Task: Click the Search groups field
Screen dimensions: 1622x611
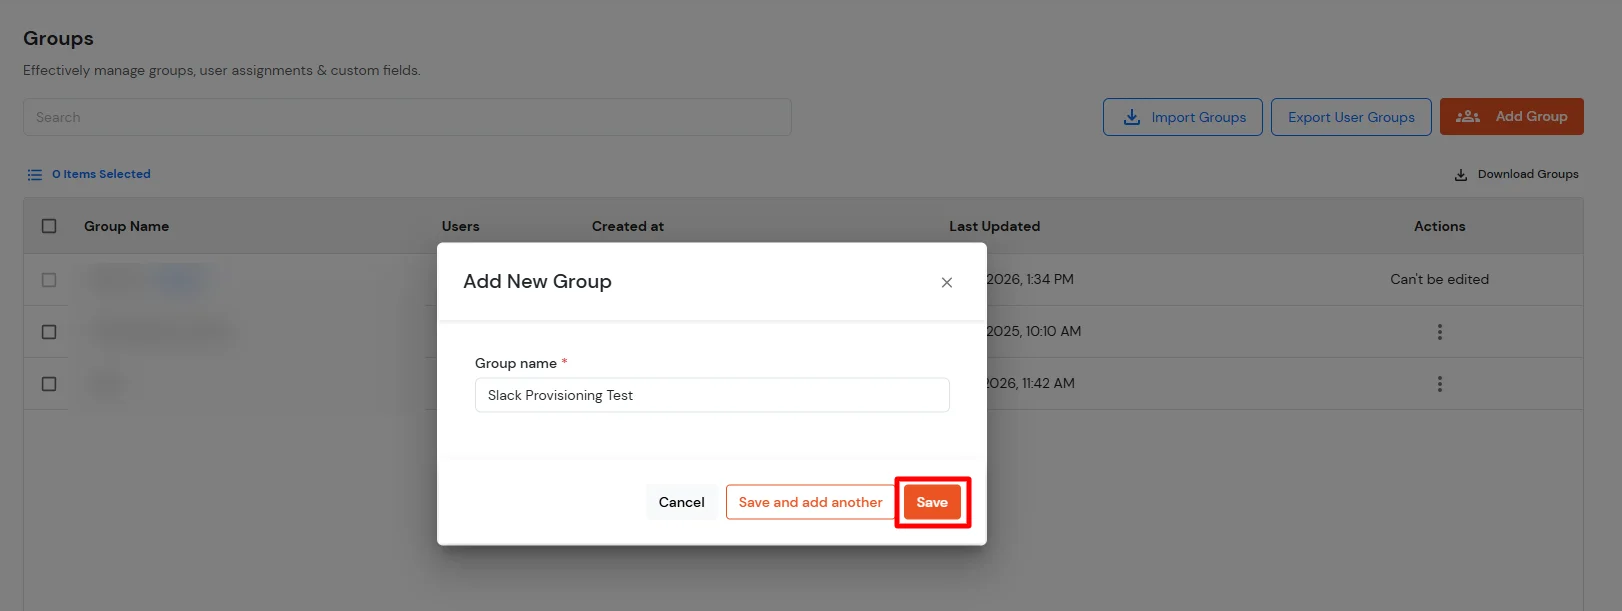Action: point(407,117)
